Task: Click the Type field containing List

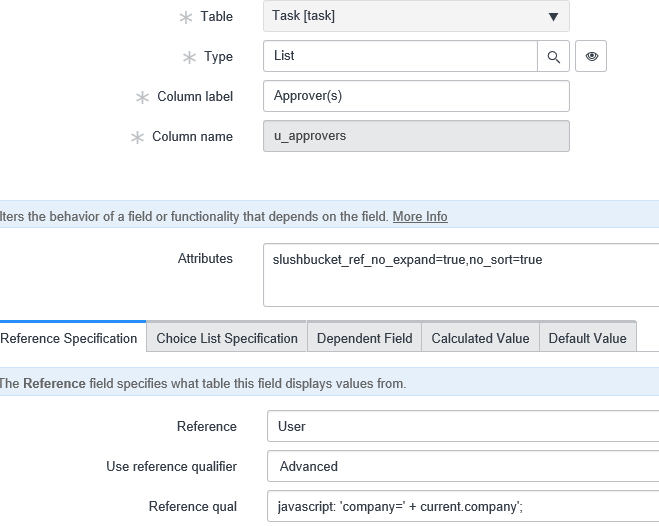Action: pos(400,57)
